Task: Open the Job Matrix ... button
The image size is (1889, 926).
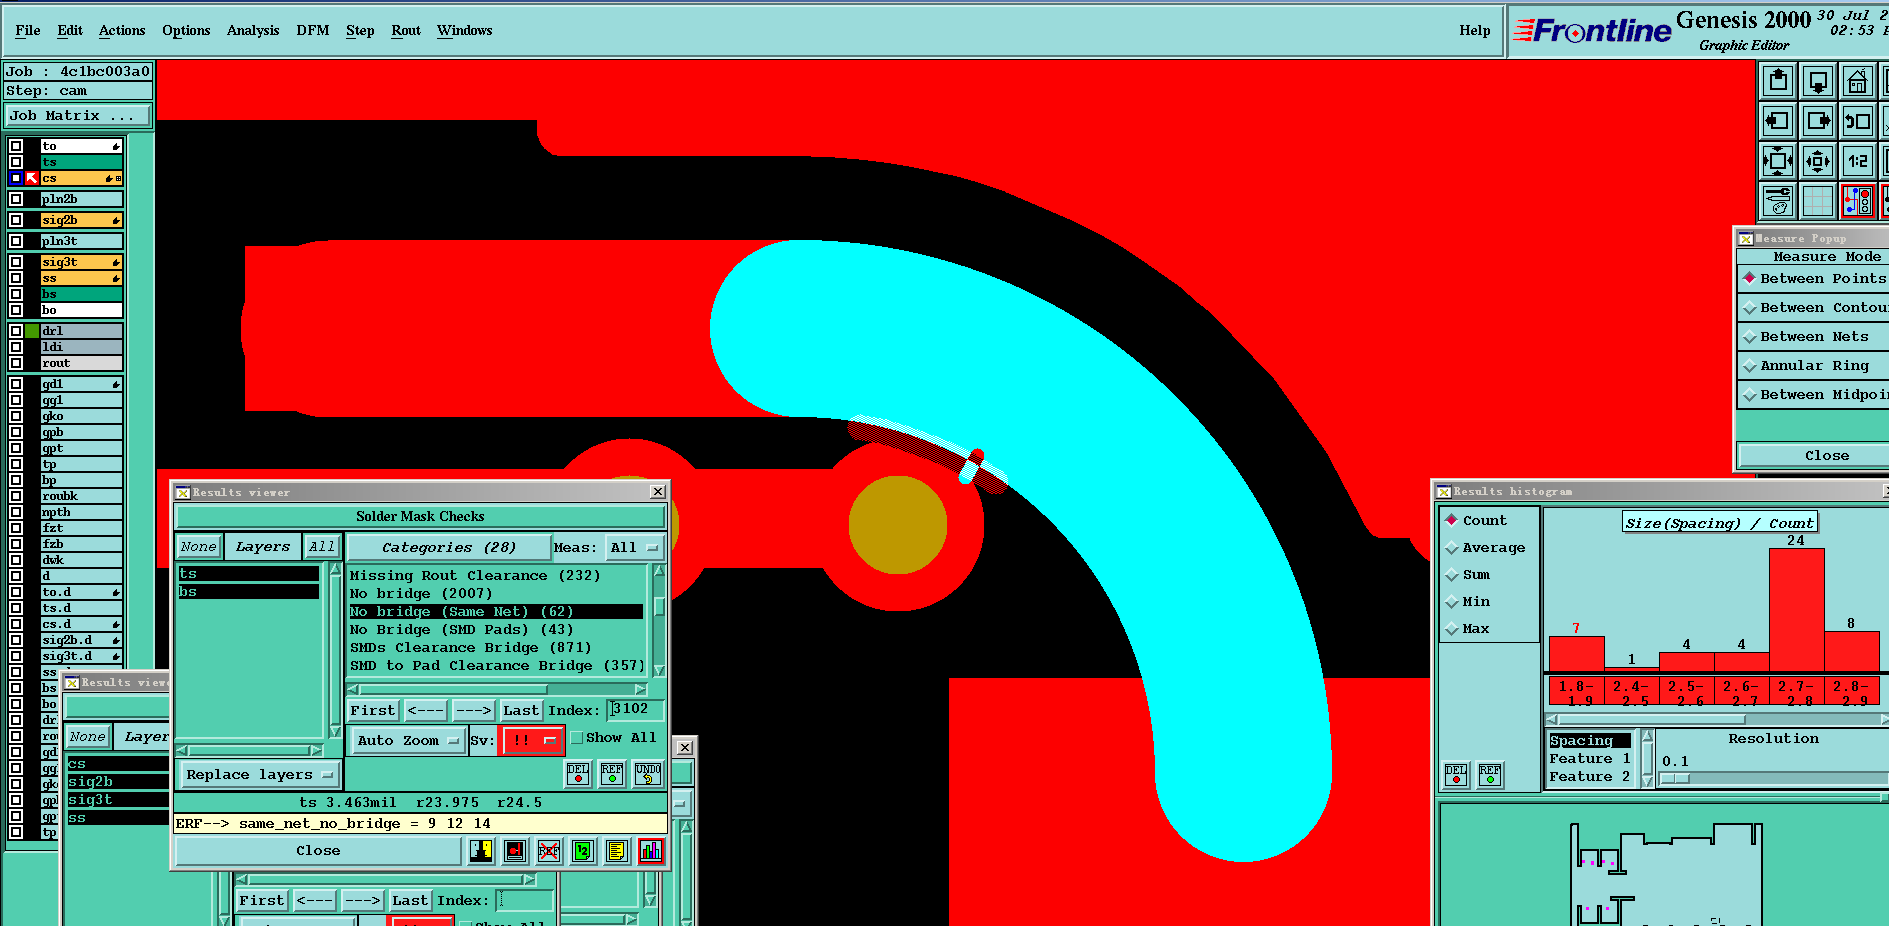Action: point(77,116)
